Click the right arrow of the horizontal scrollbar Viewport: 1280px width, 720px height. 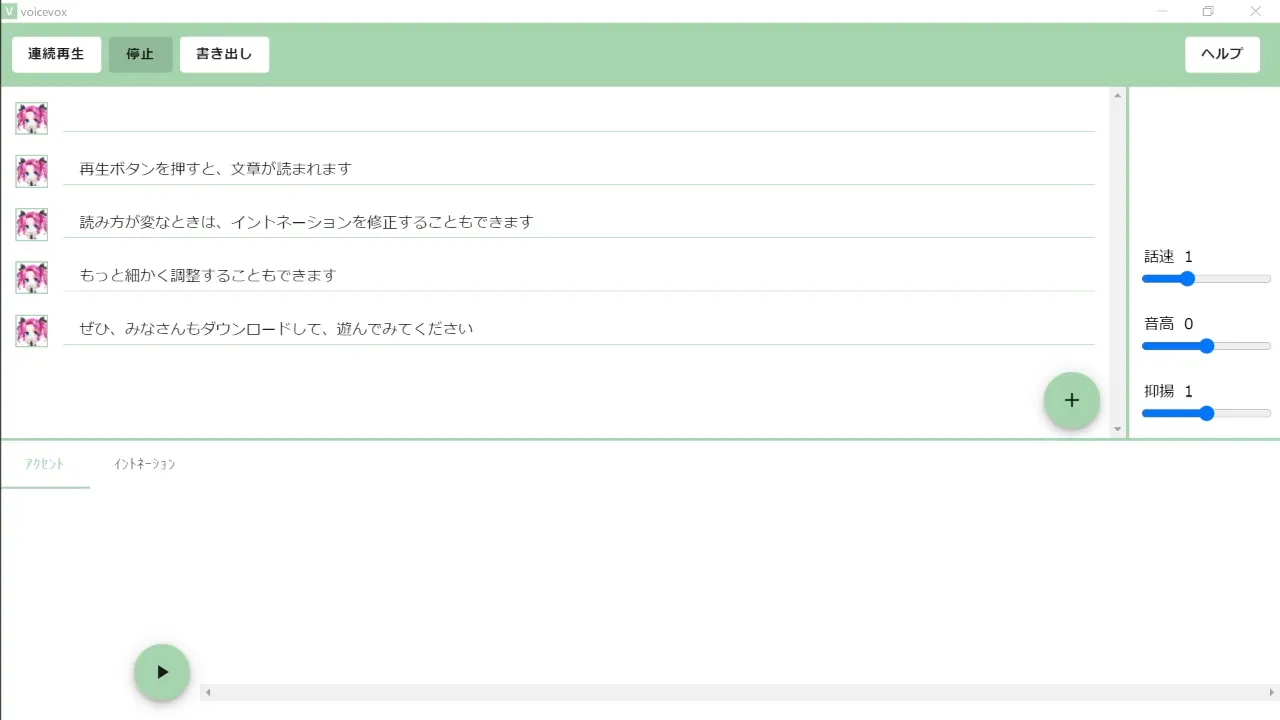coord(1271,692)
